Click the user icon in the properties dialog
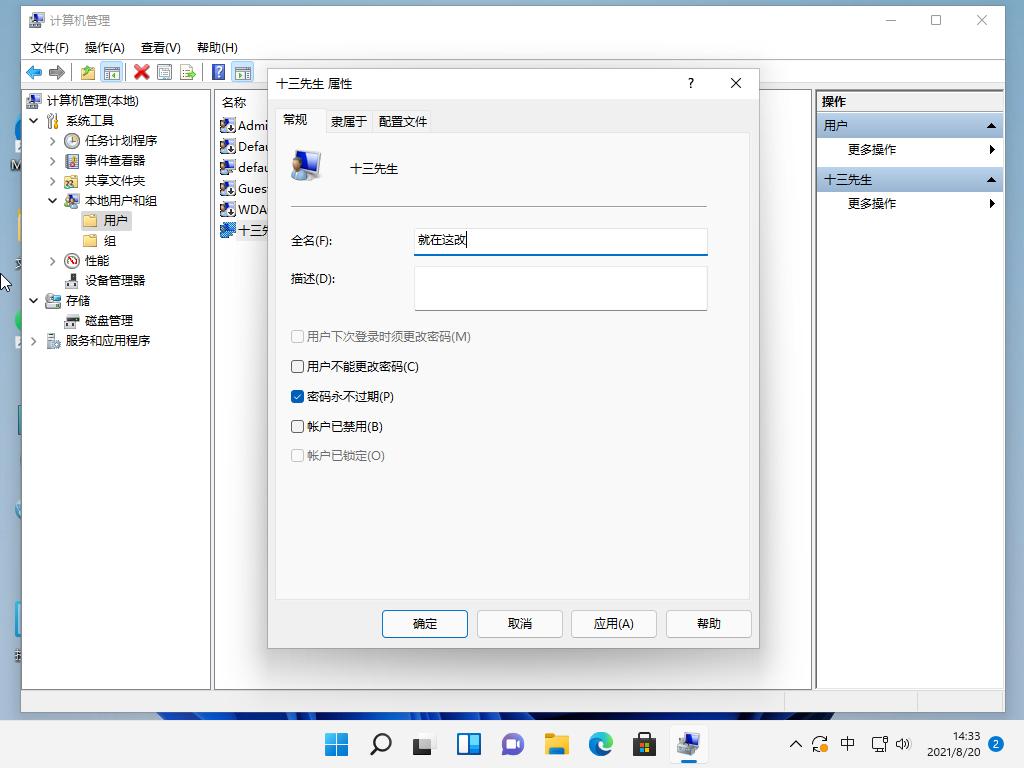The height and width of the screenshot is (768, 1024). (x=305, y=165)
